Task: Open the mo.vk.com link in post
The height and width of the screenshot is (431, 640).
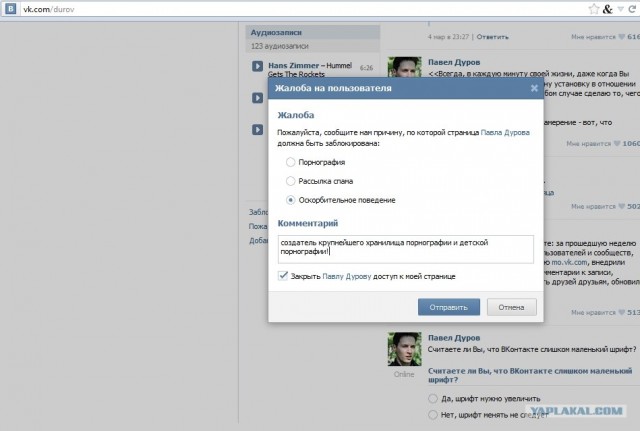Action: pyautogui.click(x=569, y=262)
